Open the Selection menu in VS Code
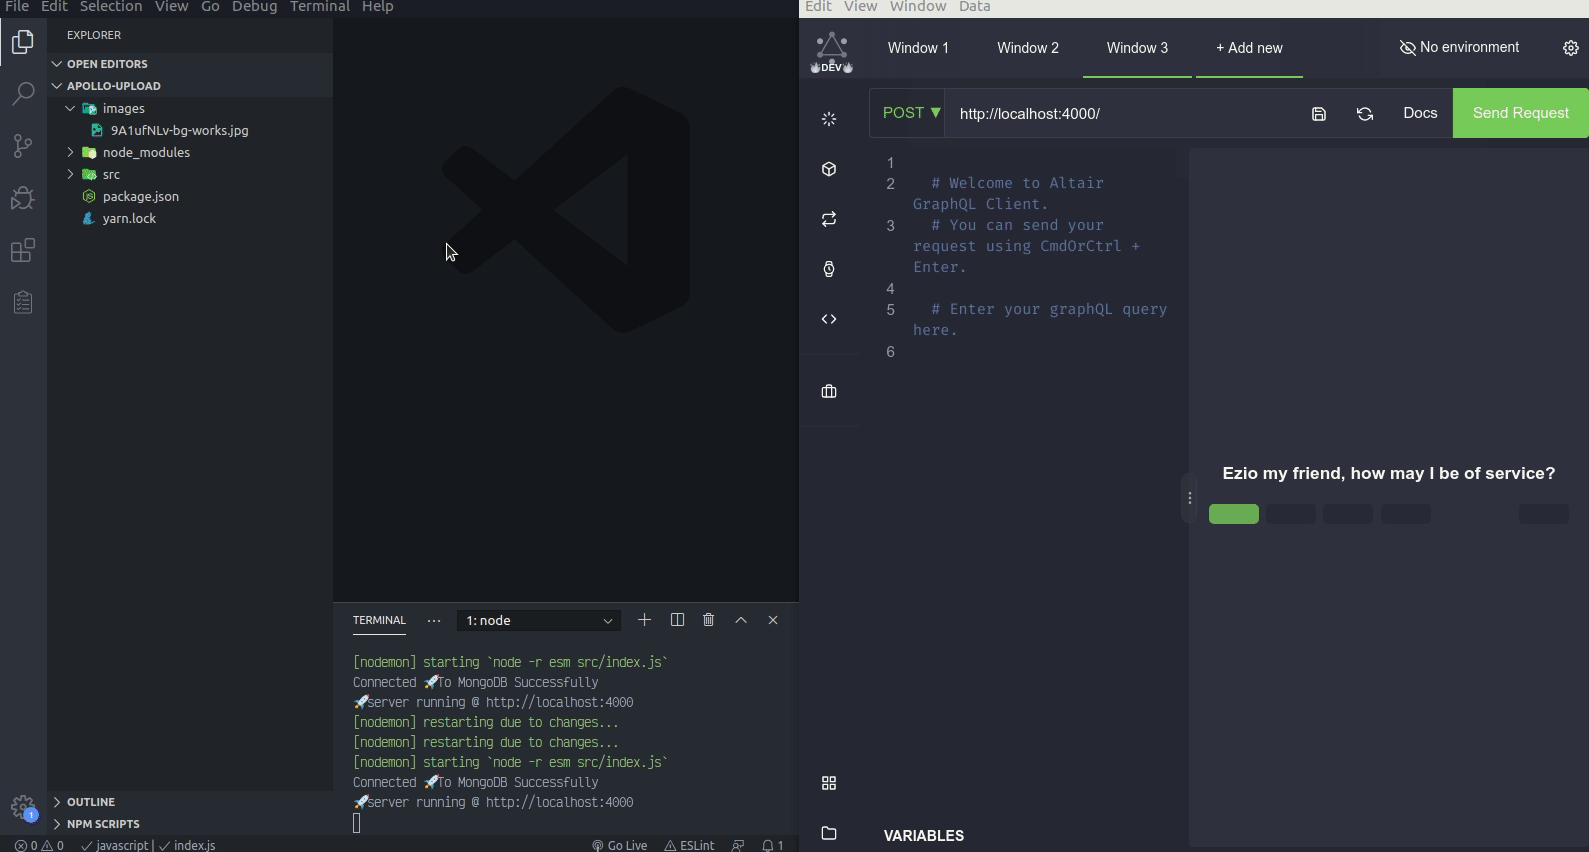 pyautogui.click(x=111, y=7)
